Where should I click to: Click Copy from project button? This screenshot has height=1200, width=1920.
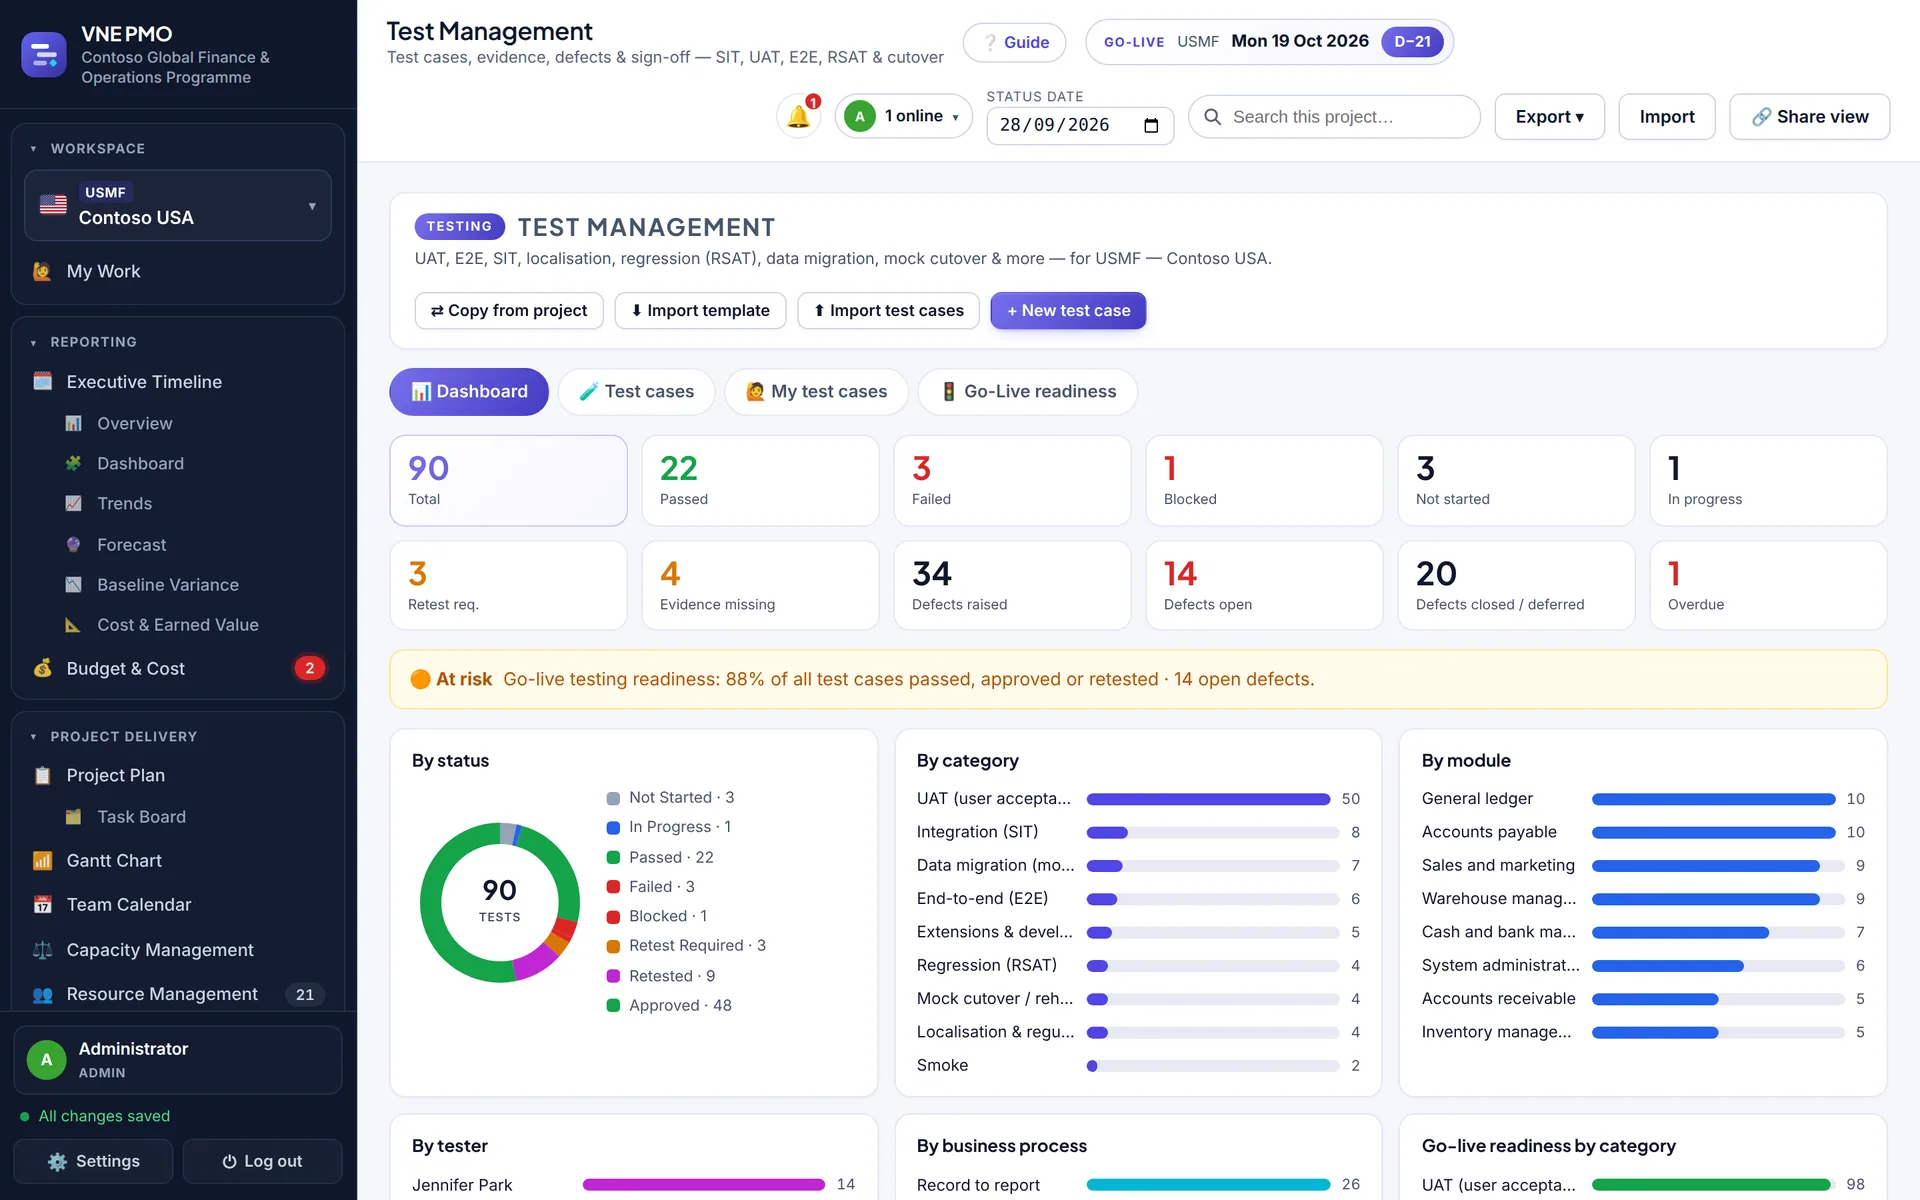coord(509,310)
